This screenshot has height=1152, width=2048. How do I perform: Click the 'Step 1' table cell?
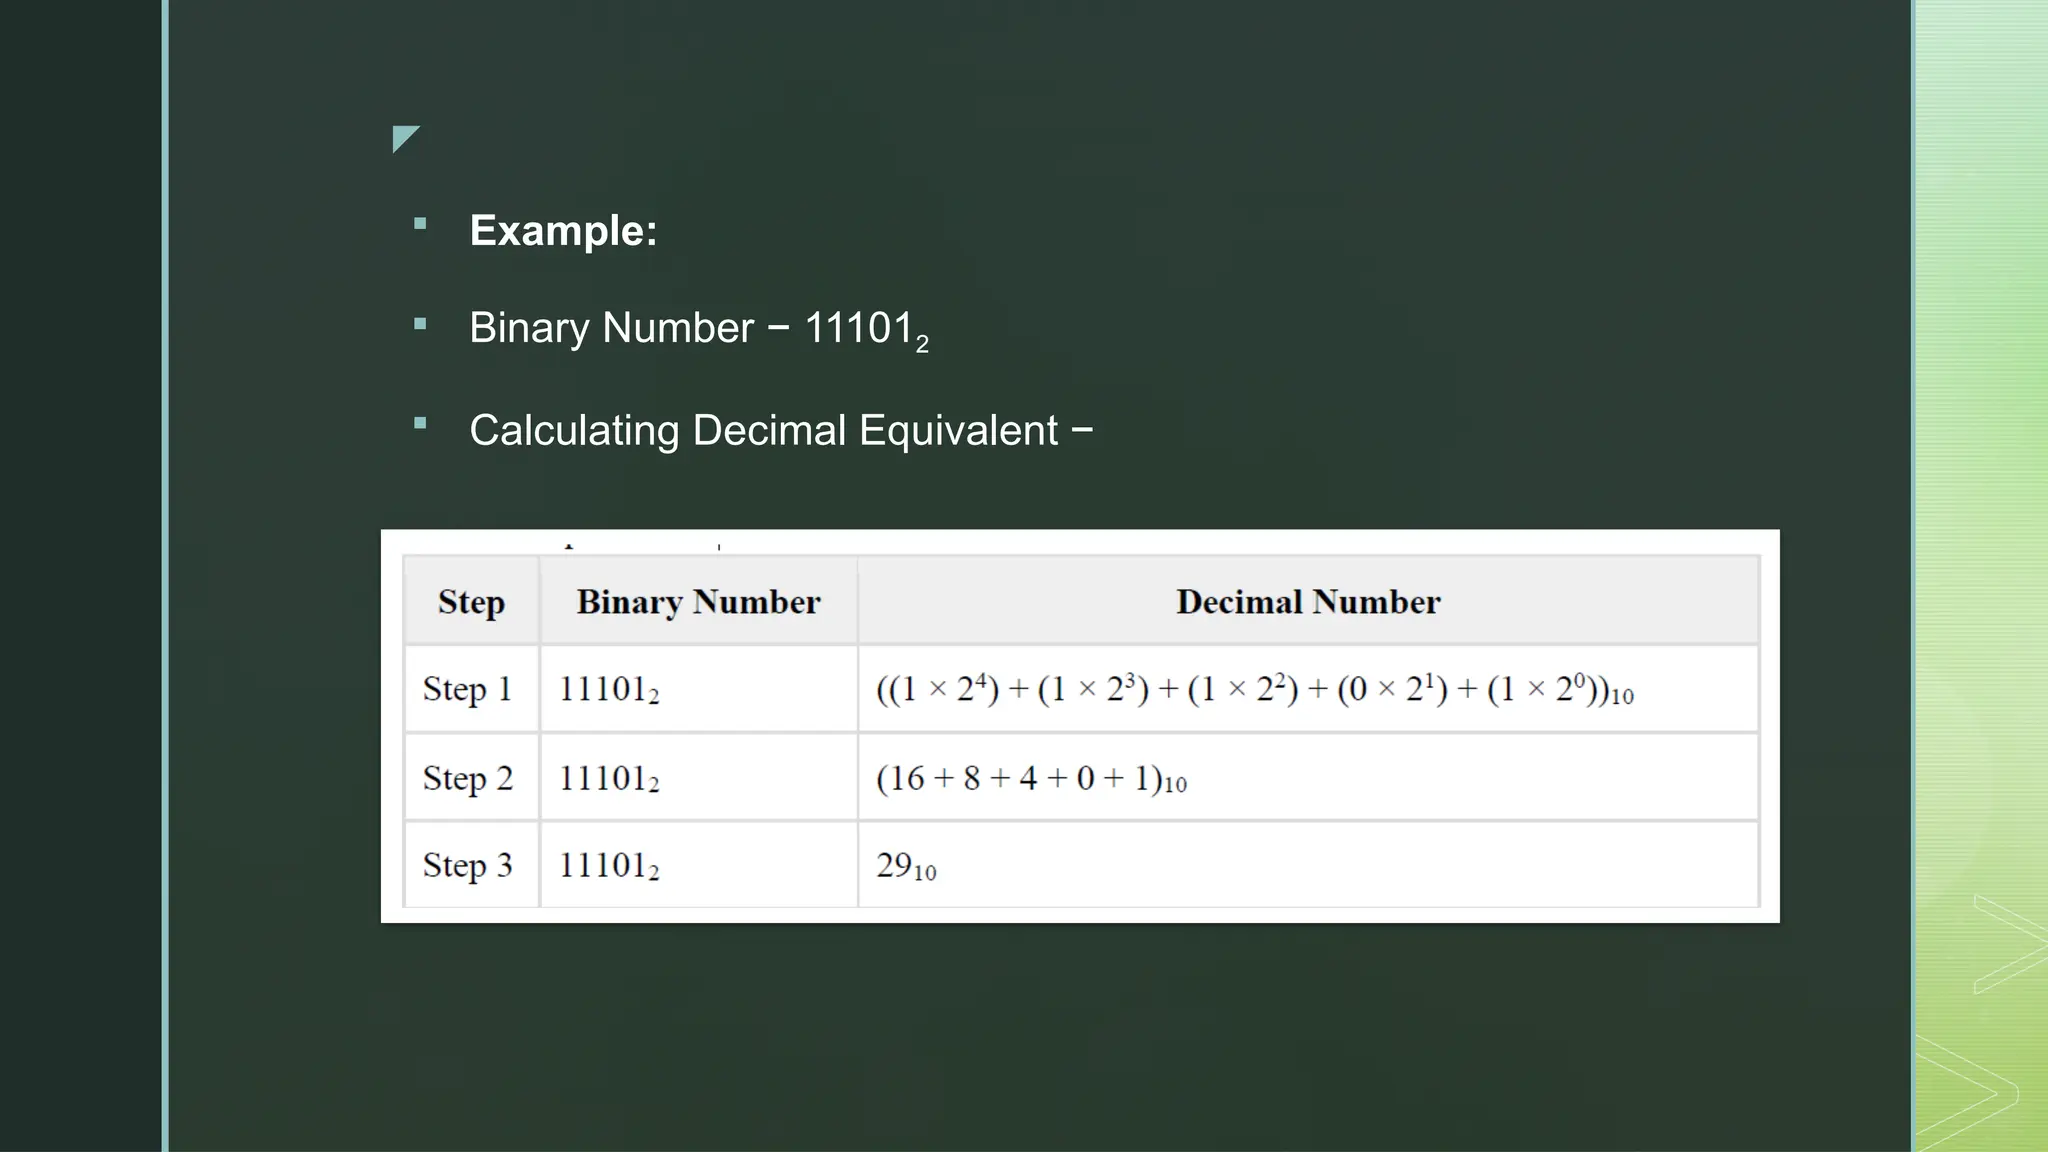pyautogui.click(x=471, y=689)
